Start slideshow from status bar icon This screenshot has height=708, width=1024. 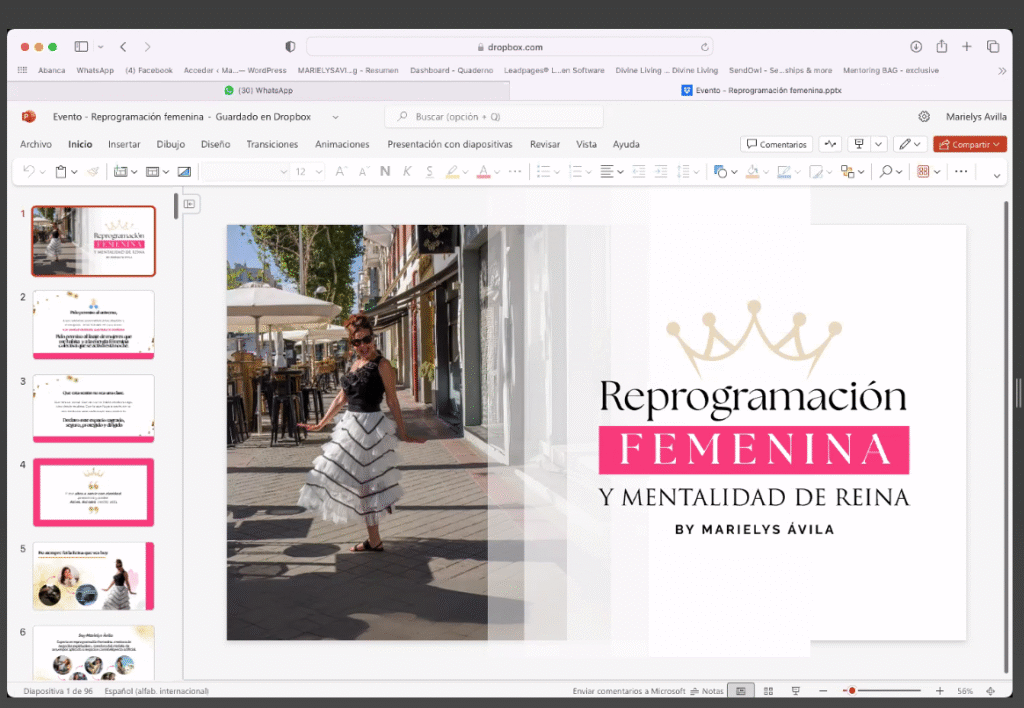click(795, 691)
